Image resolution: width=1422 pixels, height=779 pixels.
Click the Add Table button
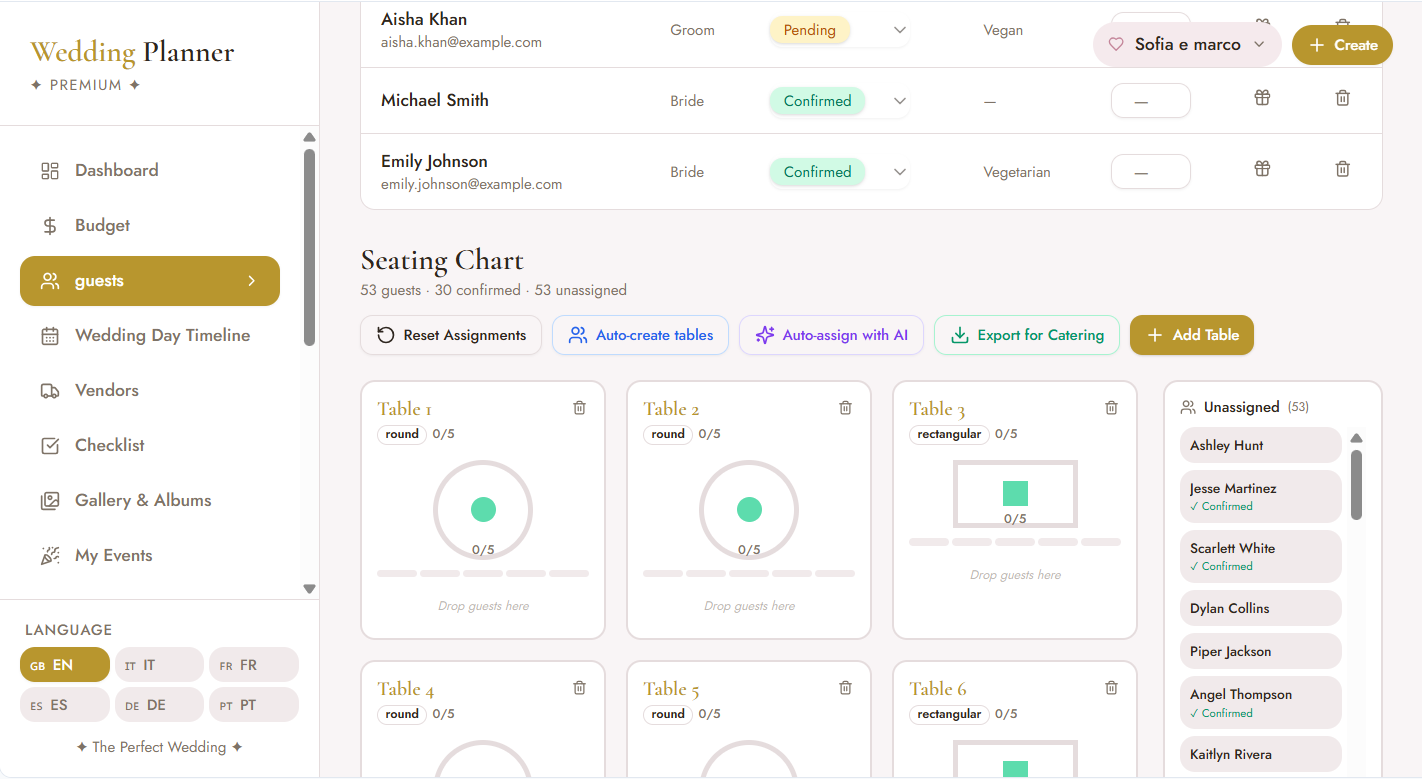(1192, 335)
